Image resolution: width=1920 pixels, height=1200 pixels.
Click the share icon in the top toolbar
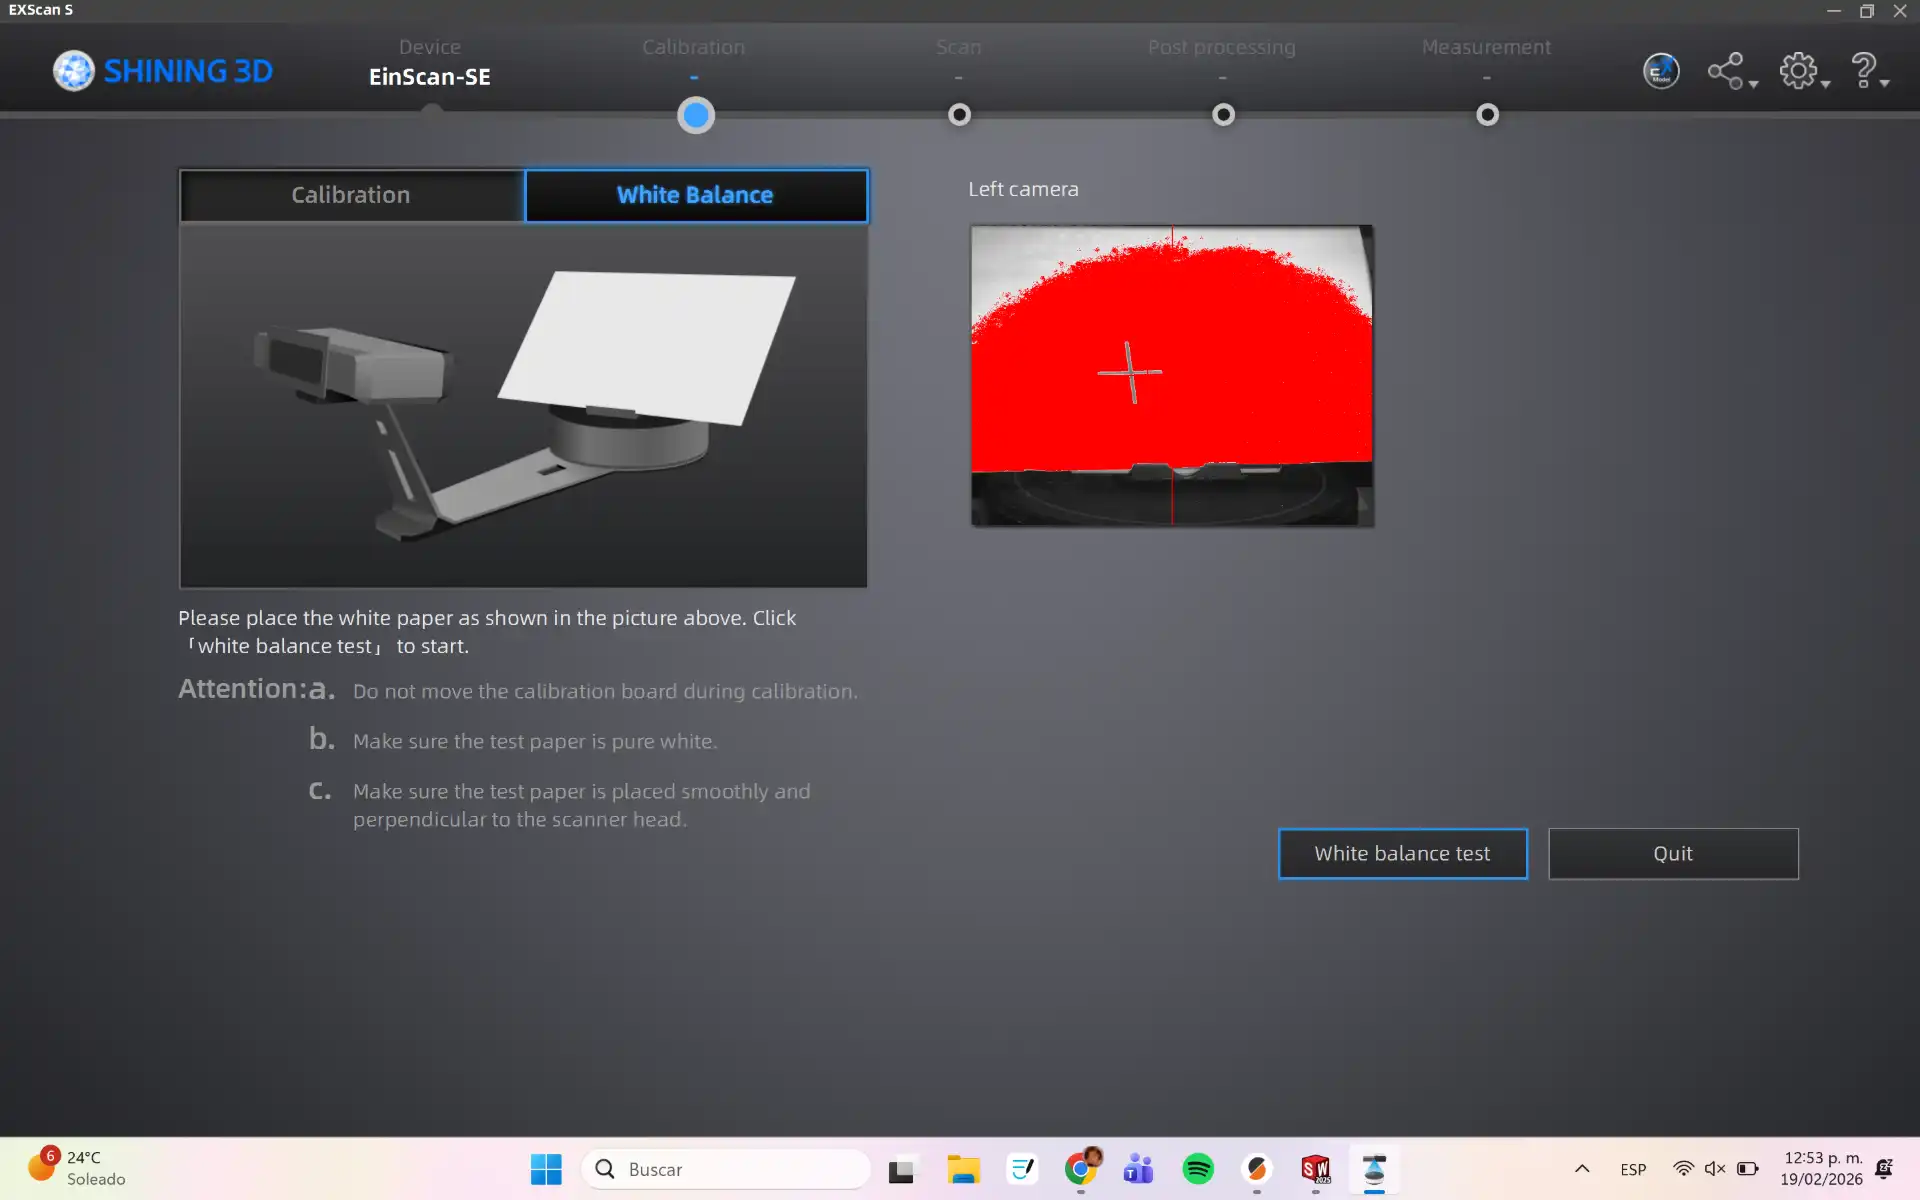pos(1725,71)
